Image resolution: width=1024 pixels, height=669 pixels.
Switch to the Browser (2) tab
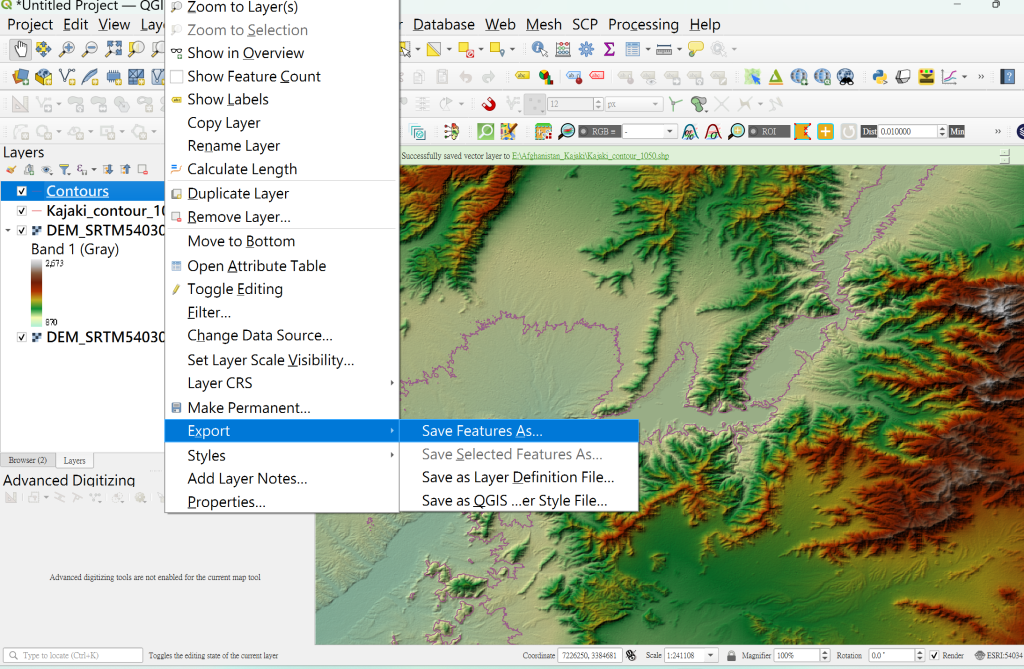28,460
